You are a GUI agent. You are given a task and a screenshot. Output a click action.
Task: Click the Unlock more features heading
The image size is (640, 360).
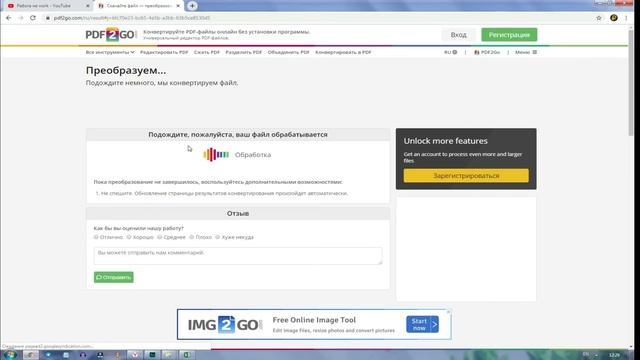tap(445, 141)
